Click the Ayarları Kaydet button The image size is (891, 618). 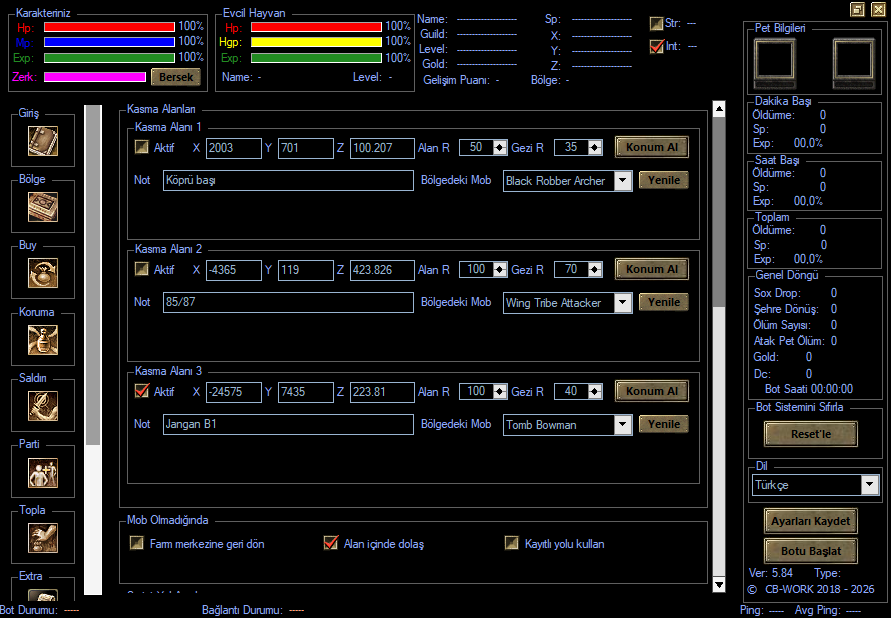[811, 521]
